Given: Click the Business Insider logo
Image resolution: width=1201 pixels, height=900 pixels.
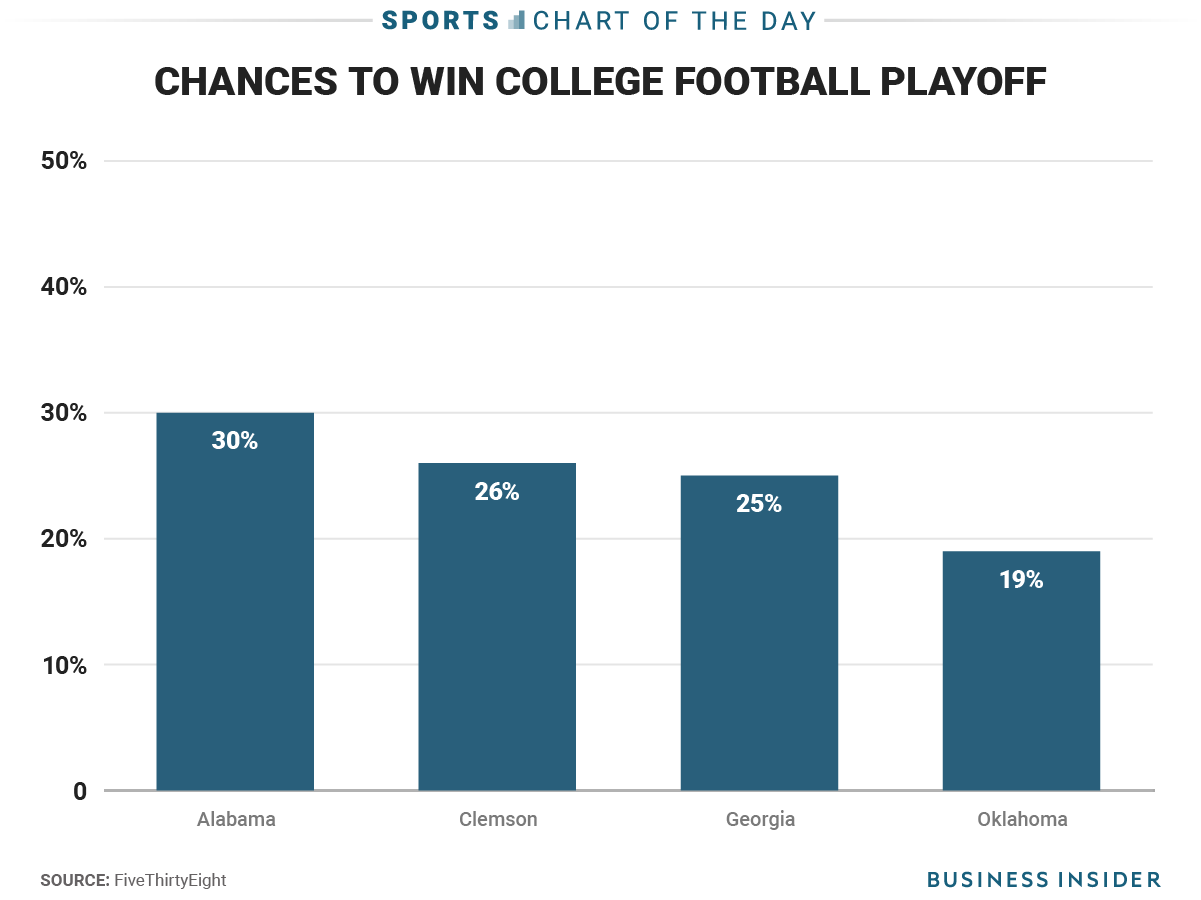Looking at the screenshot, I should [x=1043, y=880].
